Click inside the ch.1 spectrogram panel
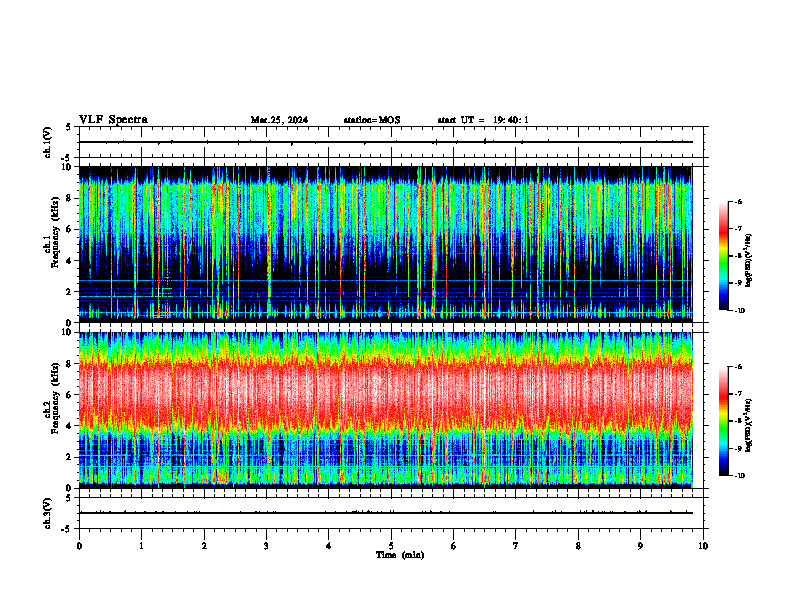Screen dimensions: 792x612 pos(385,244)
